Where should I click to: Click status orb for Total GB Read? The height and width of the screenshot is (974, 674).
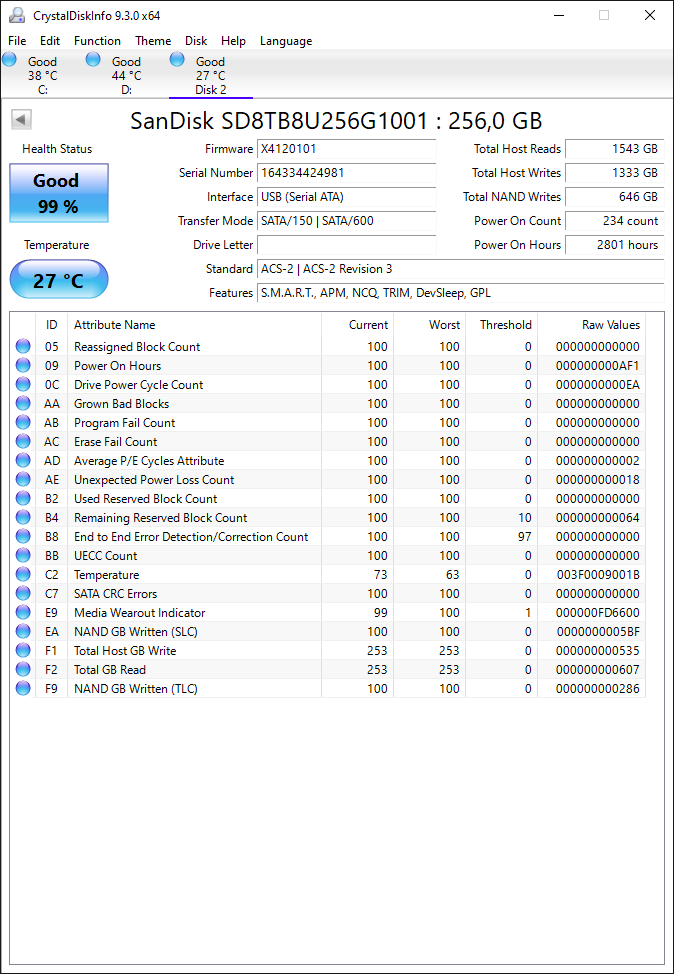[23, 670]
